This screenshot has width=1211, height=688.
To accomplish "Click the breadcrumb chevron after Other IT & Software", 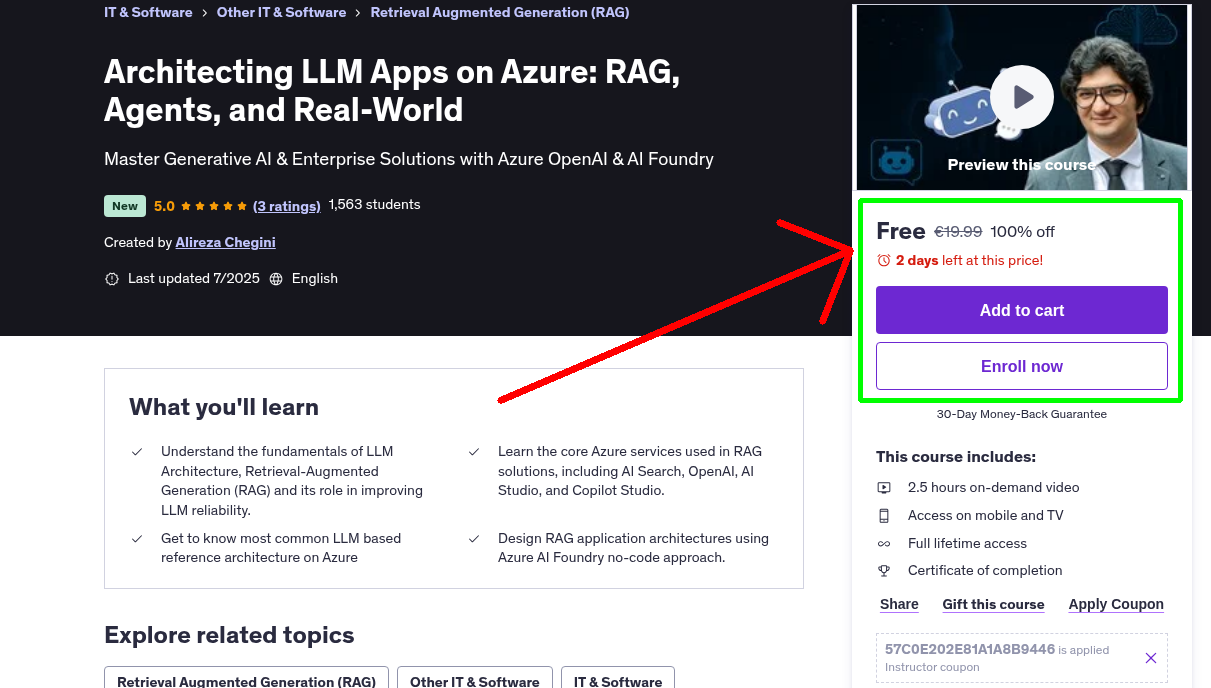I will pyautogui.click(x=358, y=13).
